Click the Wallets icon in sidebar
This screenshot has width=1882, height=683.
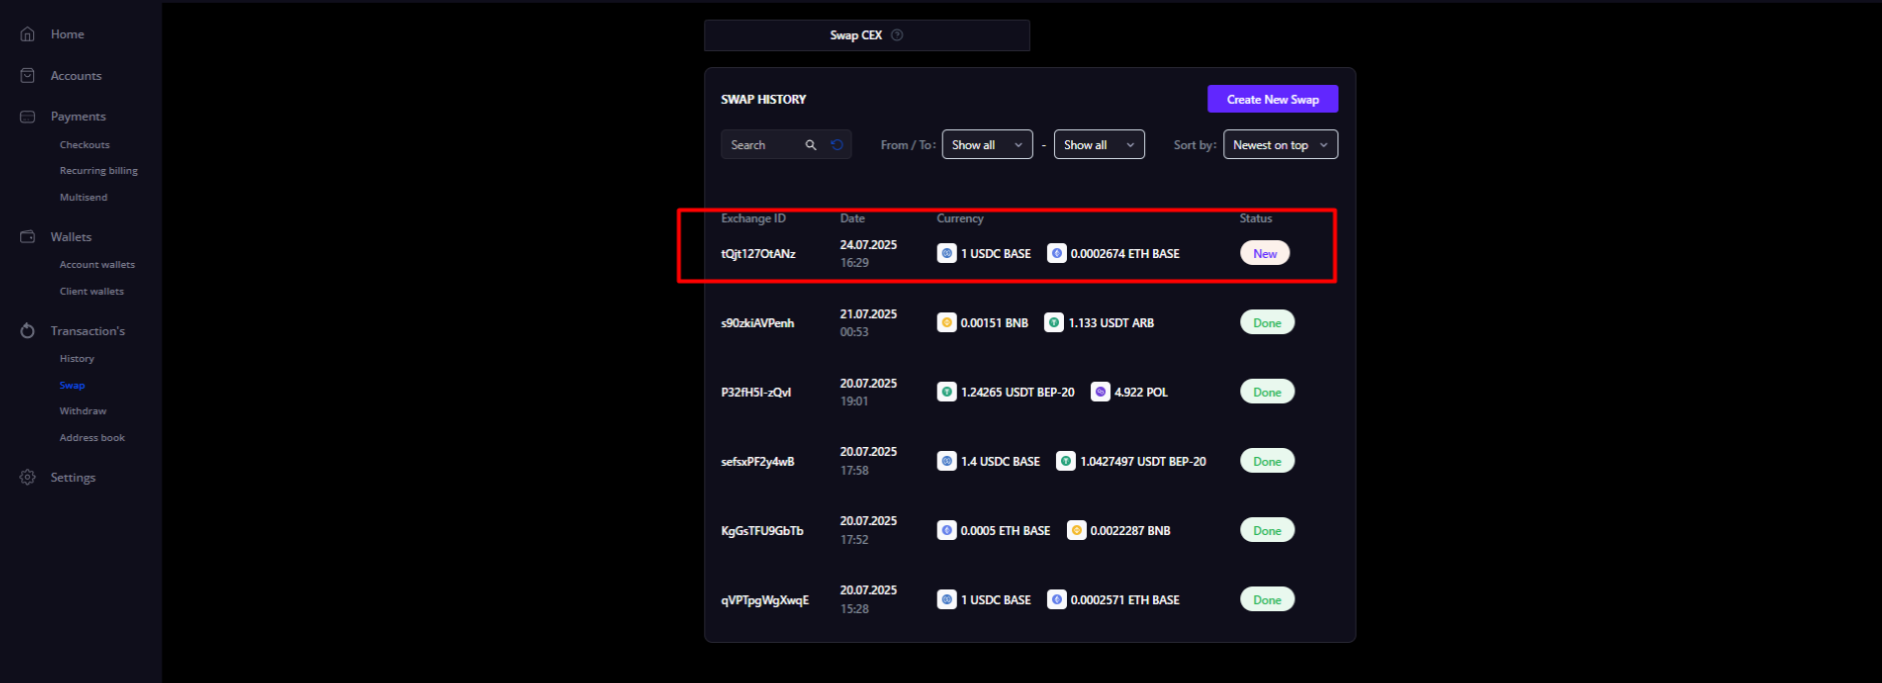[x=27, y=237]
